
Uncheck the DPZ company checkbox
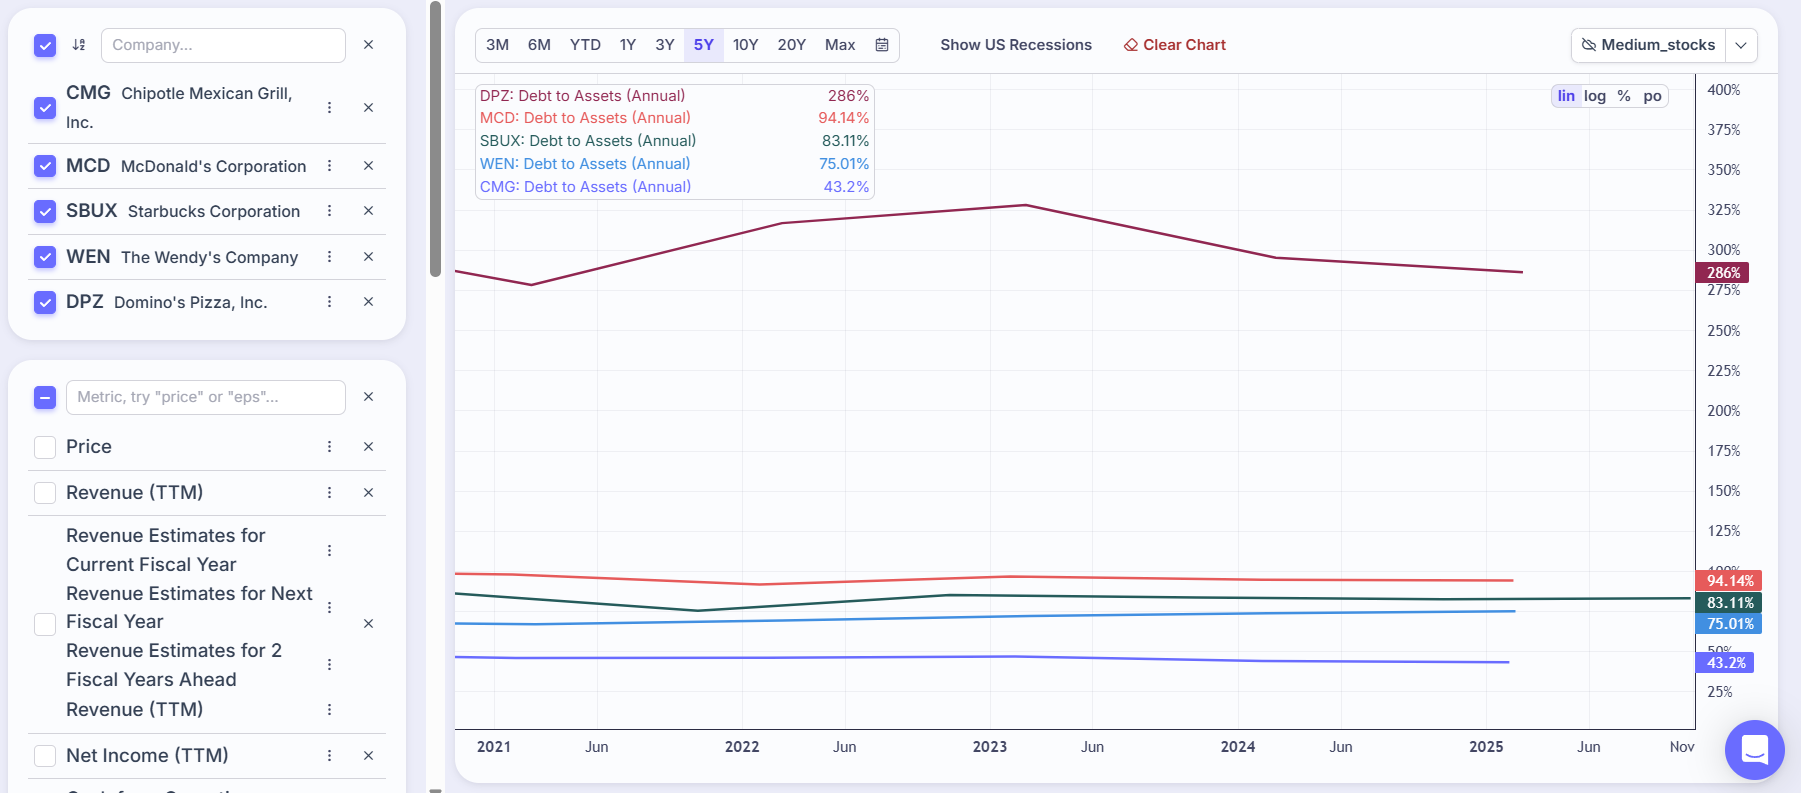[x=45, y=302]
